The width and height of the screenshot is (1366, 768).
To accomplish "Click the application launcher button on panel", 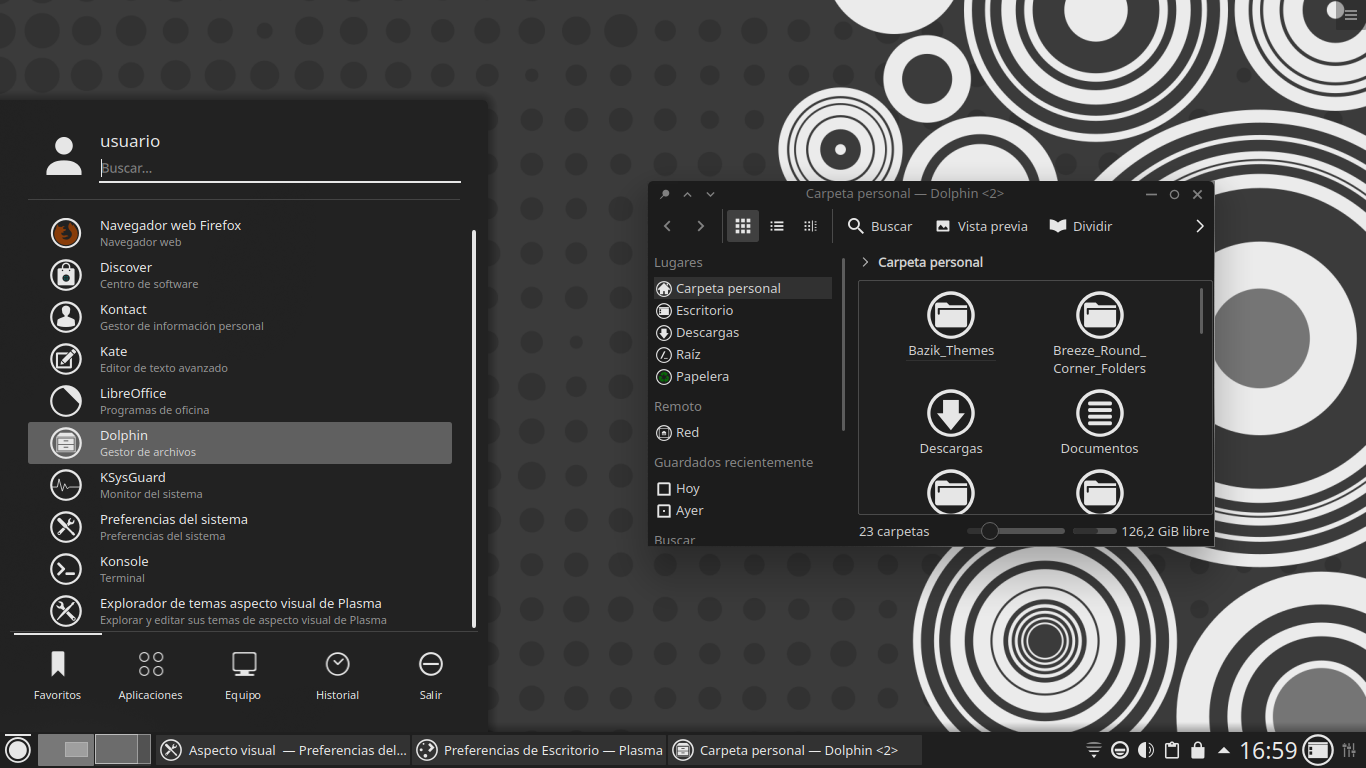I will click(x=18, y=749).
